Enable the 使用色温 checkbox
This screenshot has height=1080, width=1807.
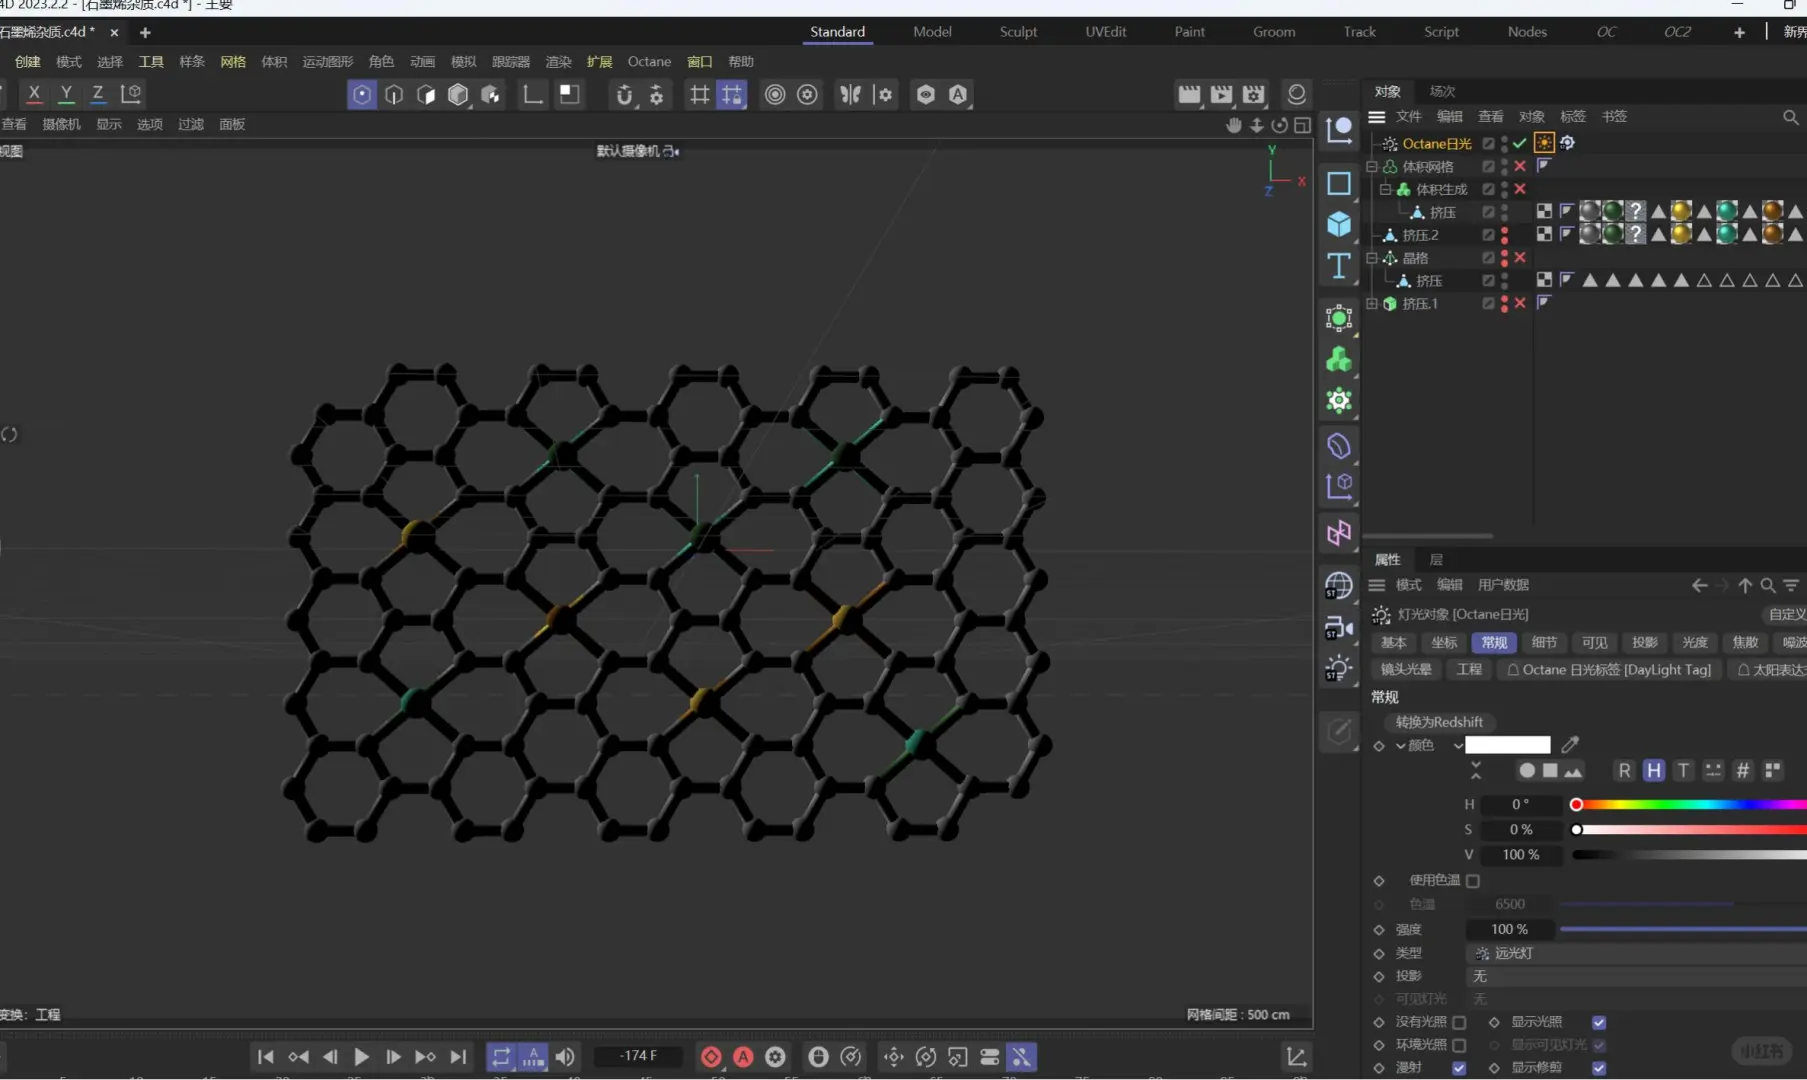(1473, 881)
